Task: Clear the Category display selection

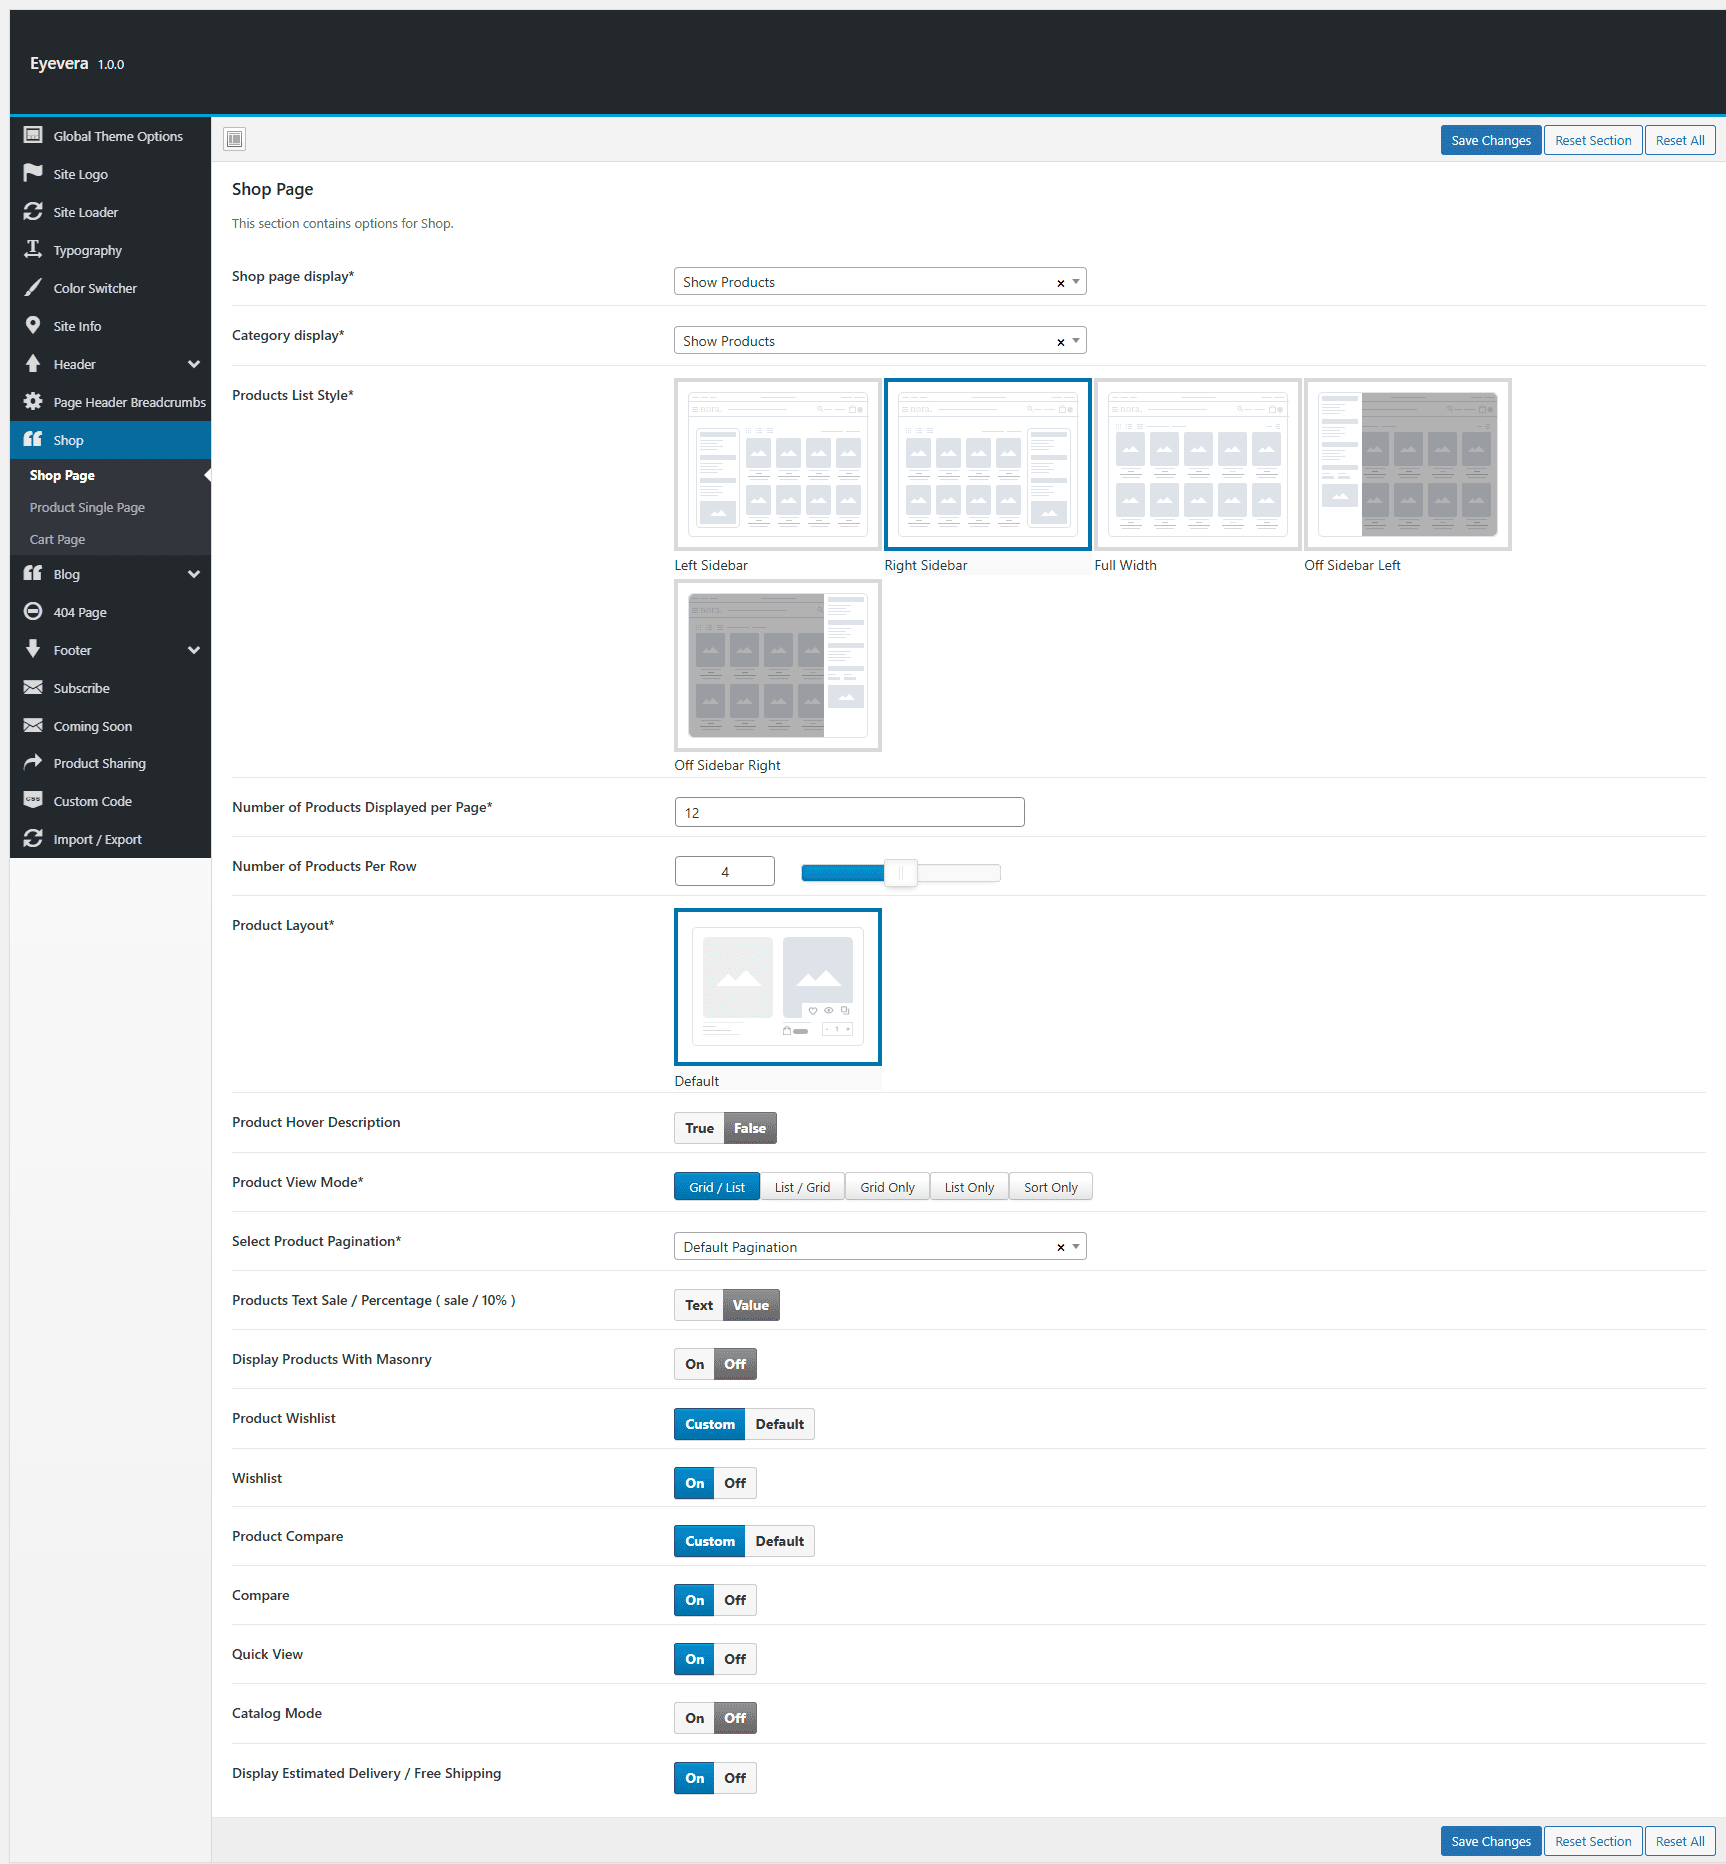Action: (1061, 342)
